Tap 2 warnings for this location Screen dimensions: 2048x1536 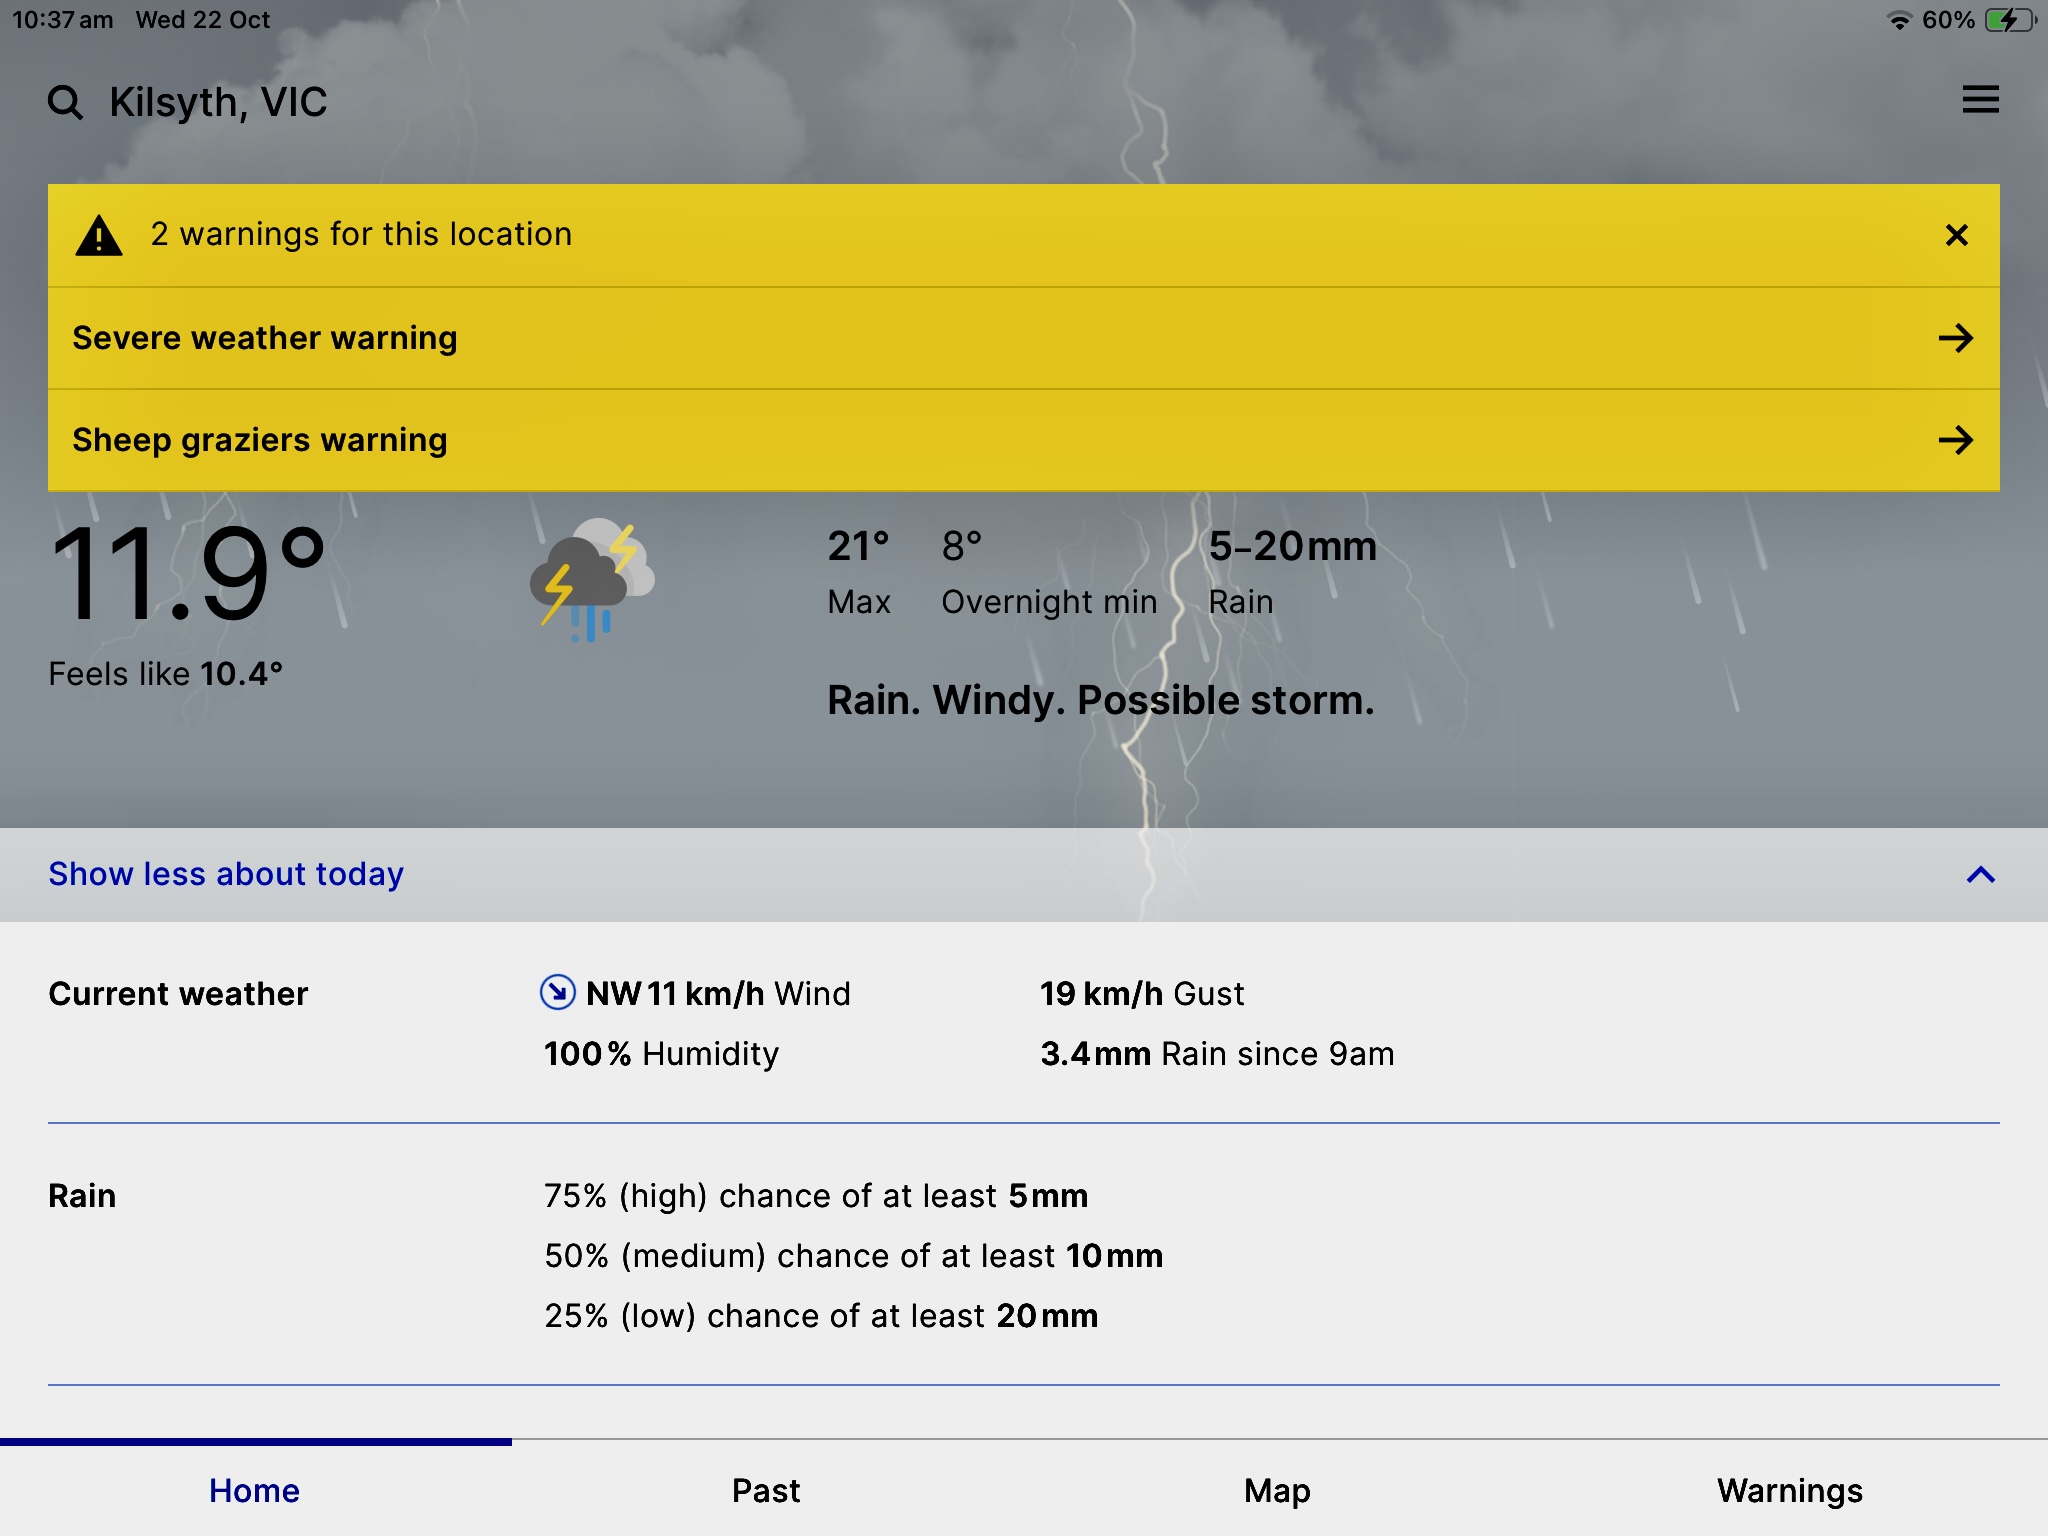361,234
